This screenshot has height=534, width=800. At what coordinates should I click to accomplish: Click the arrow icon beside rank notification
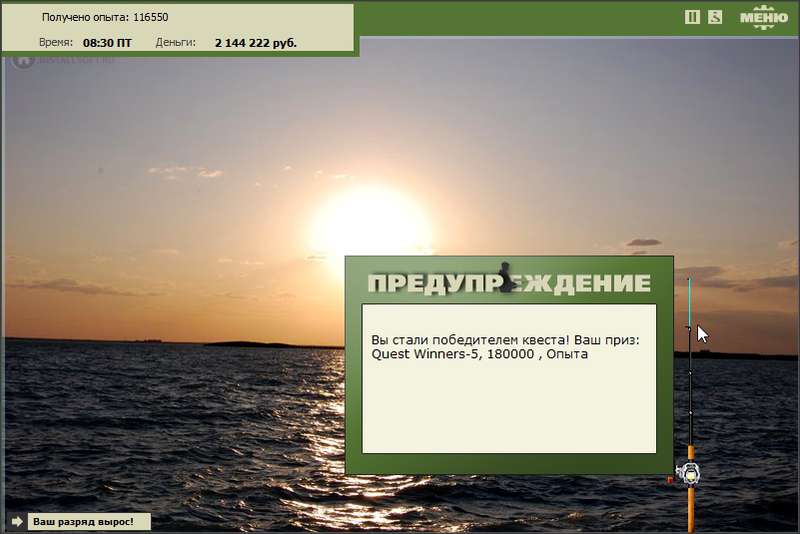[17, 521]
